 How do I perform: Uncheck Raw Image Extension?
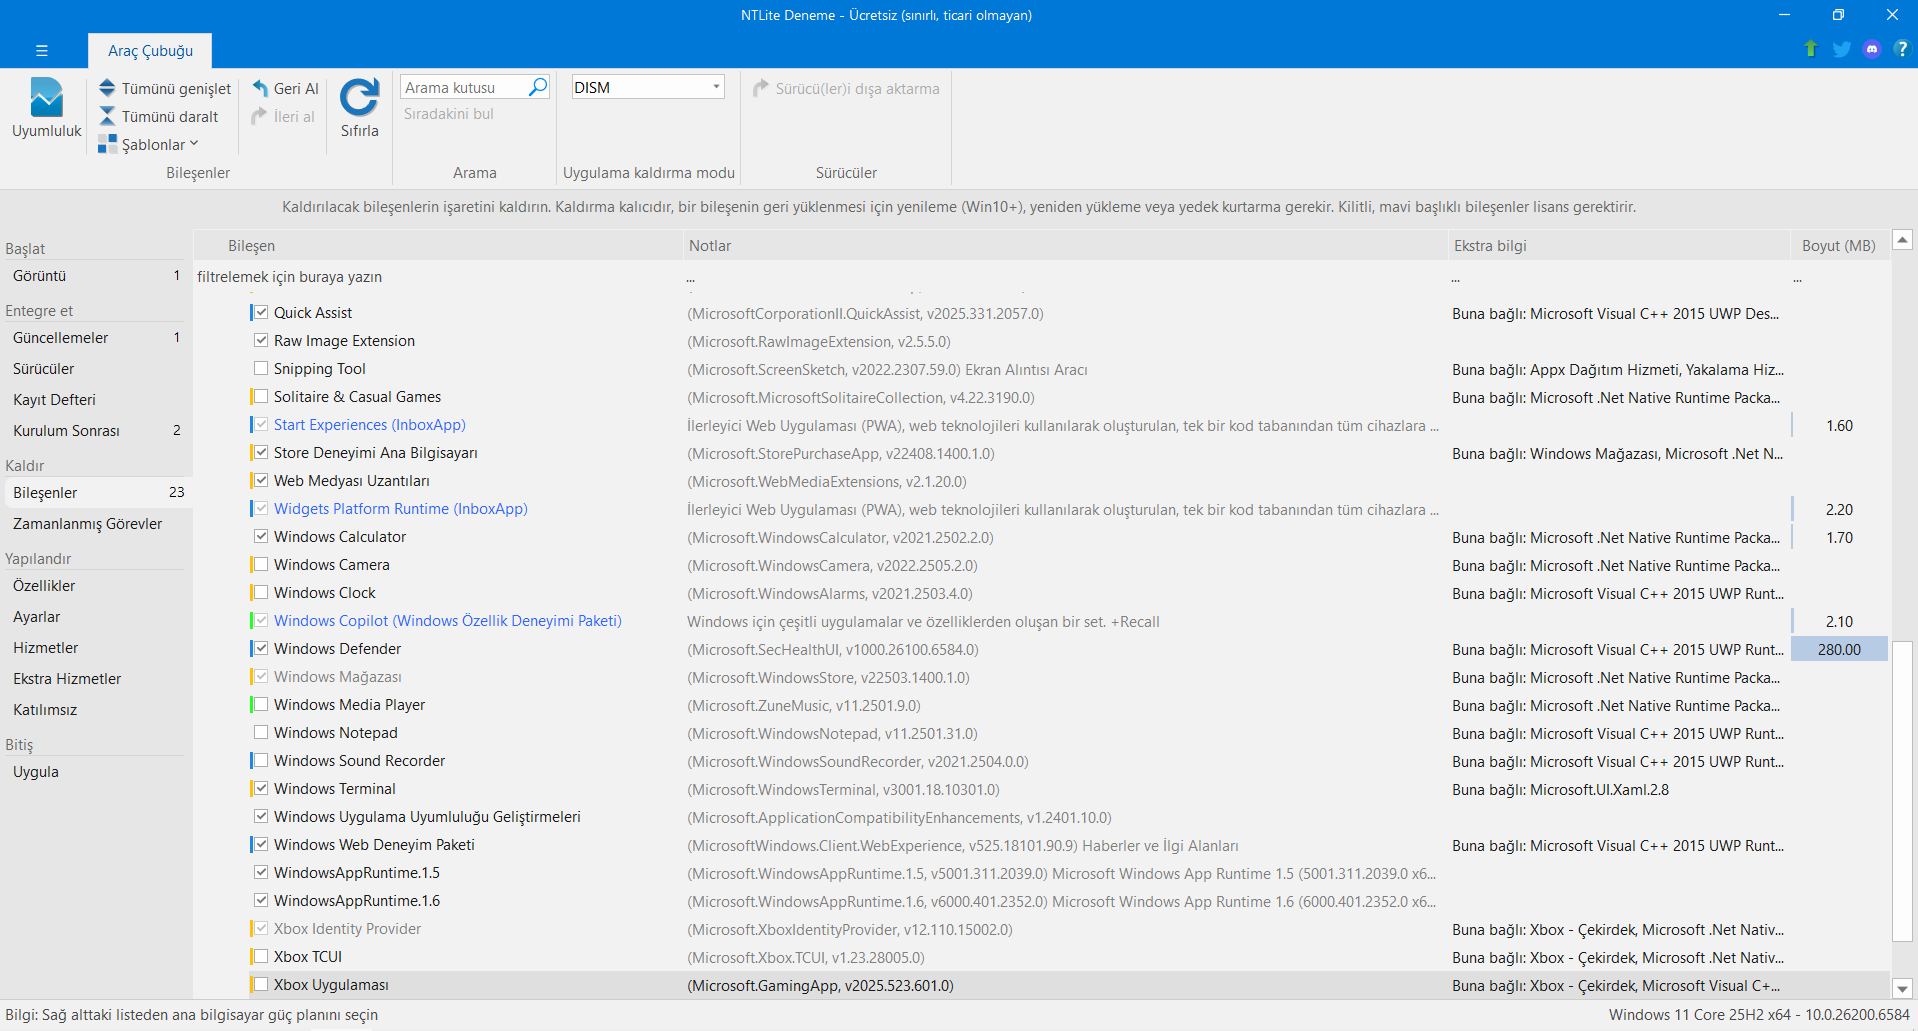point(261,340)
